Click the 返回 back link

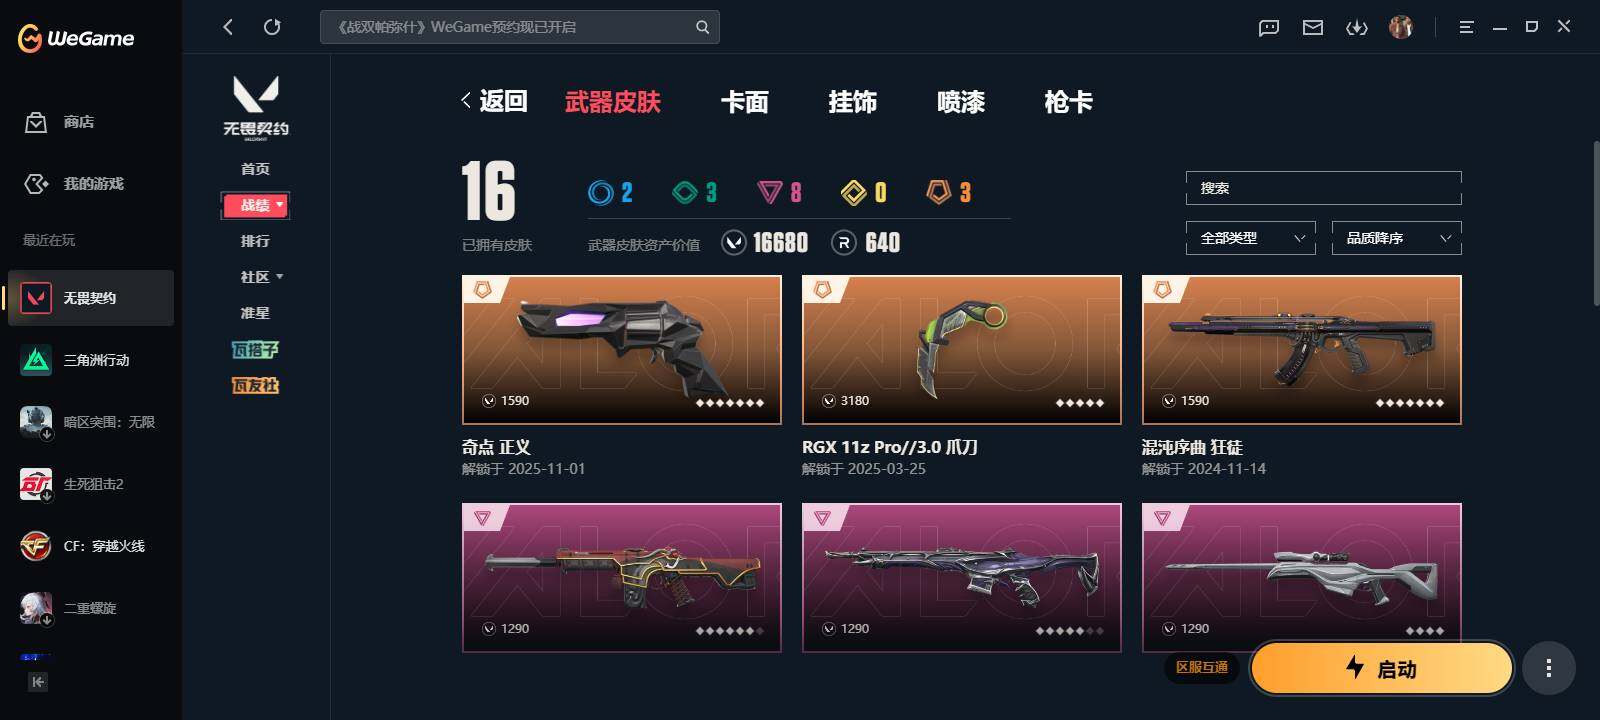coord(494,101)
